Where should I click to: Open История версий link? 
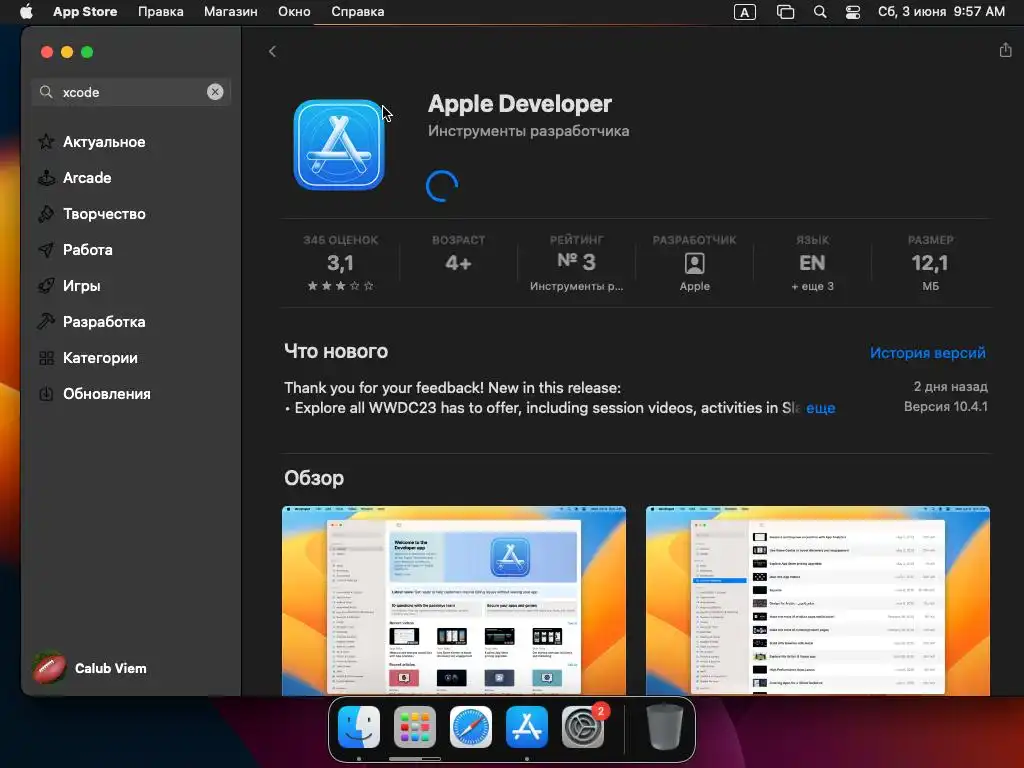click(x=927, y=353)
